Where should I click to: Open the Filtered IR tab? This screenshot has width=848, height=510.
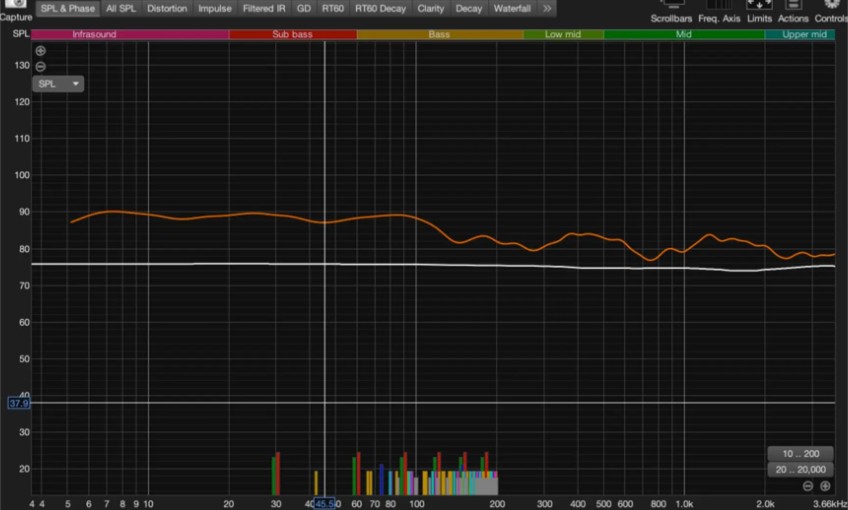[264, 9]
